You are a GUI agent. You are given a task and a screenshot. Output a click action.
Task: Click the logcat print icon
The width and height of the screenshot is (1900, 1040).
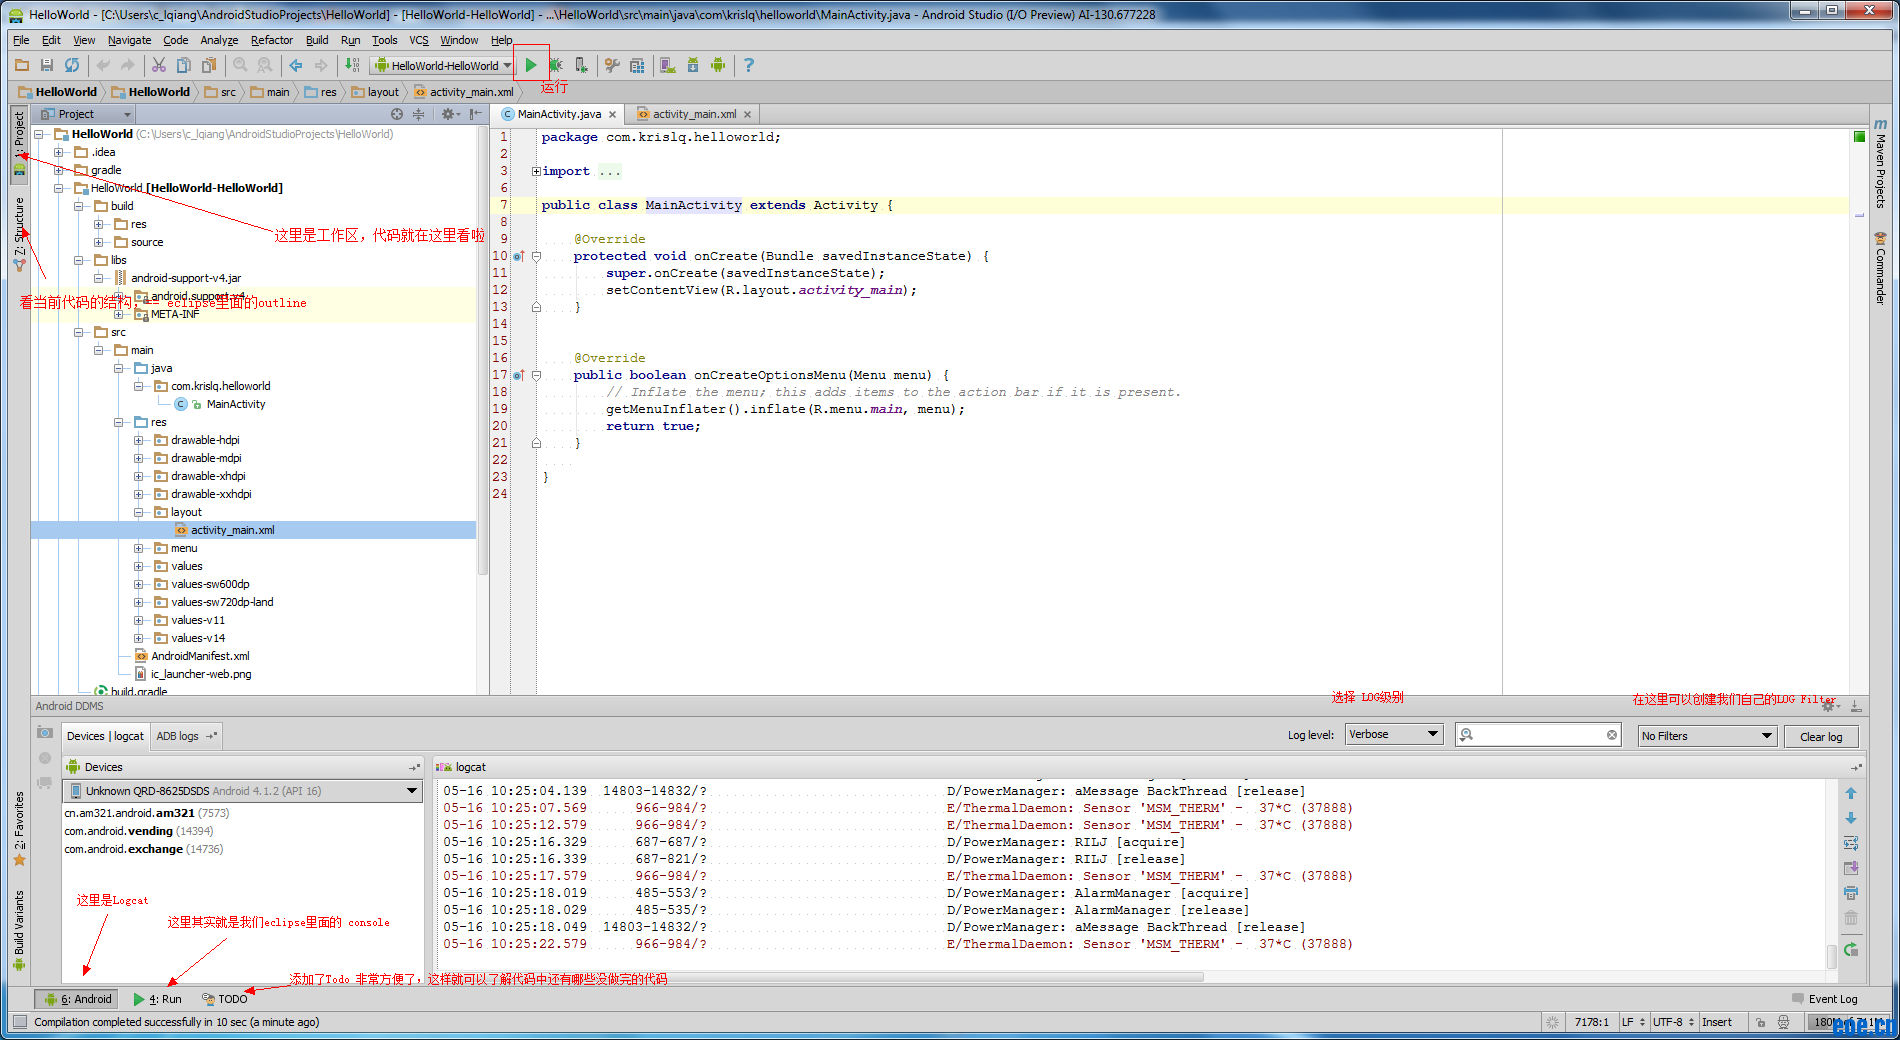pyautogui.click(x=1851, y=892)
